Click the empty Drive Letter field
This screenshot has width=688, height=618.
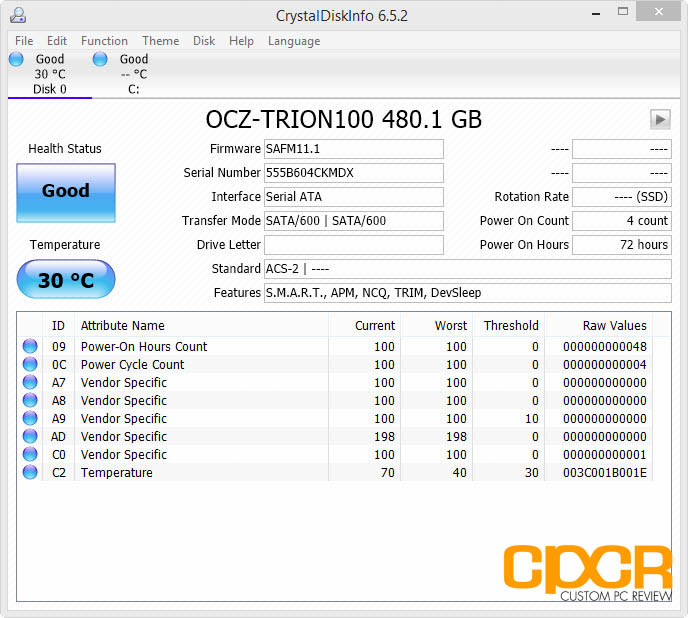pos(354,245)
